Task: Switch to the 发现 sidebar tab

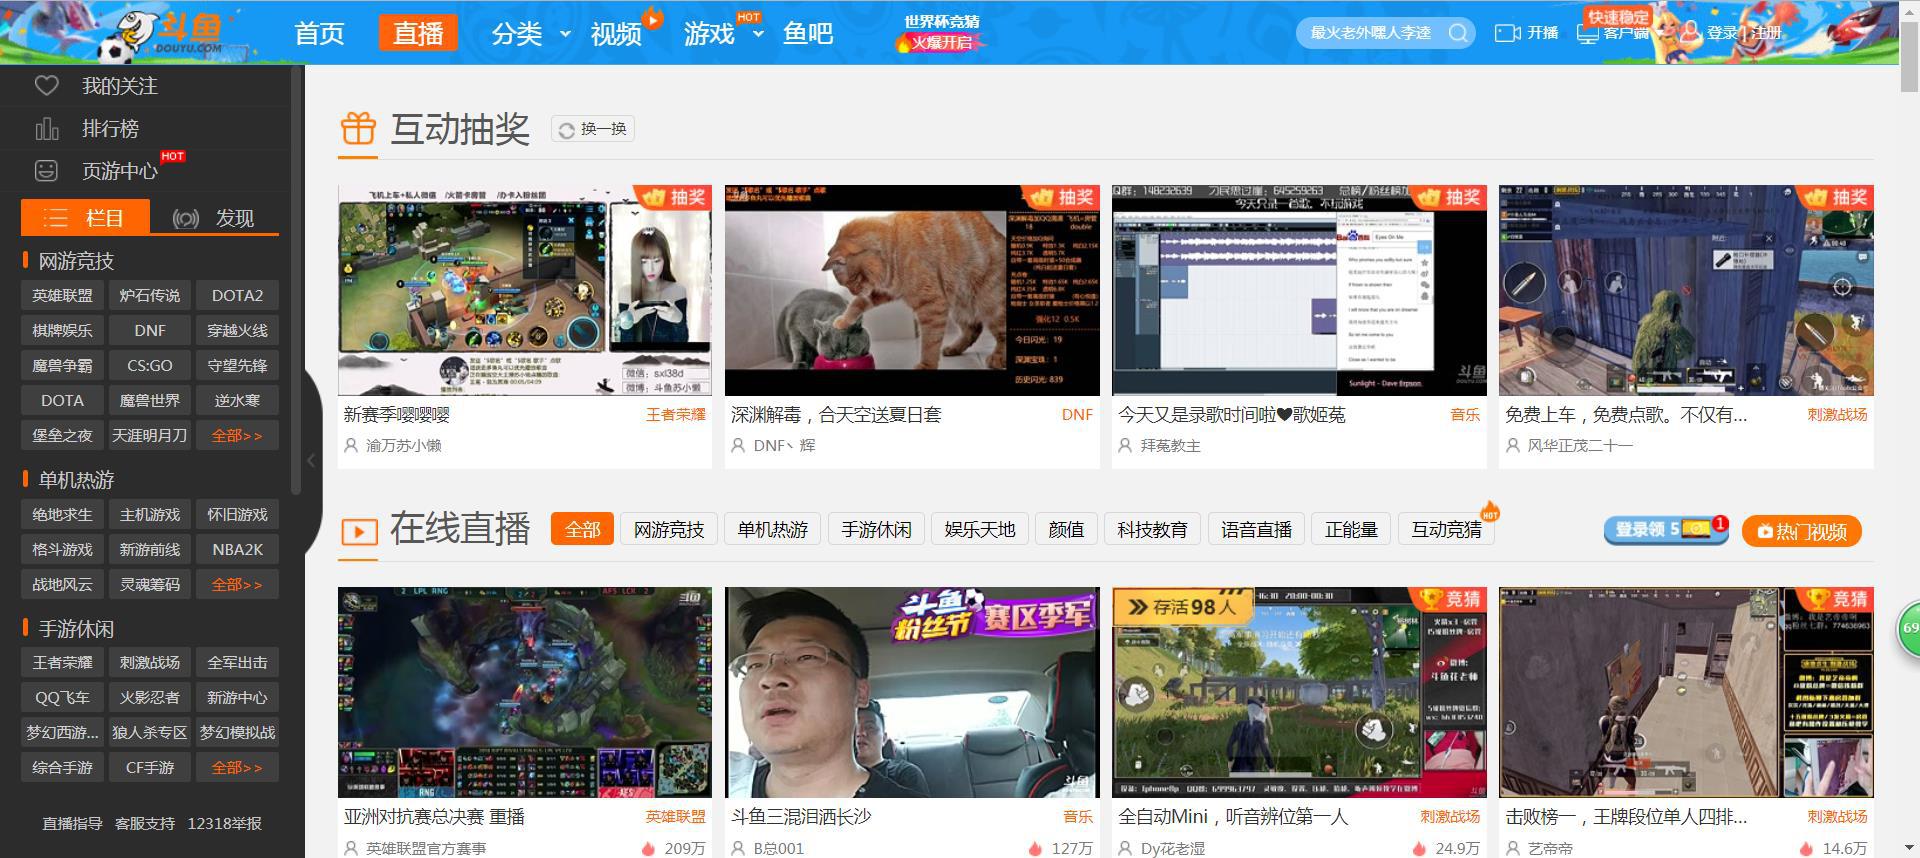Action: click(x=214, y=218)
